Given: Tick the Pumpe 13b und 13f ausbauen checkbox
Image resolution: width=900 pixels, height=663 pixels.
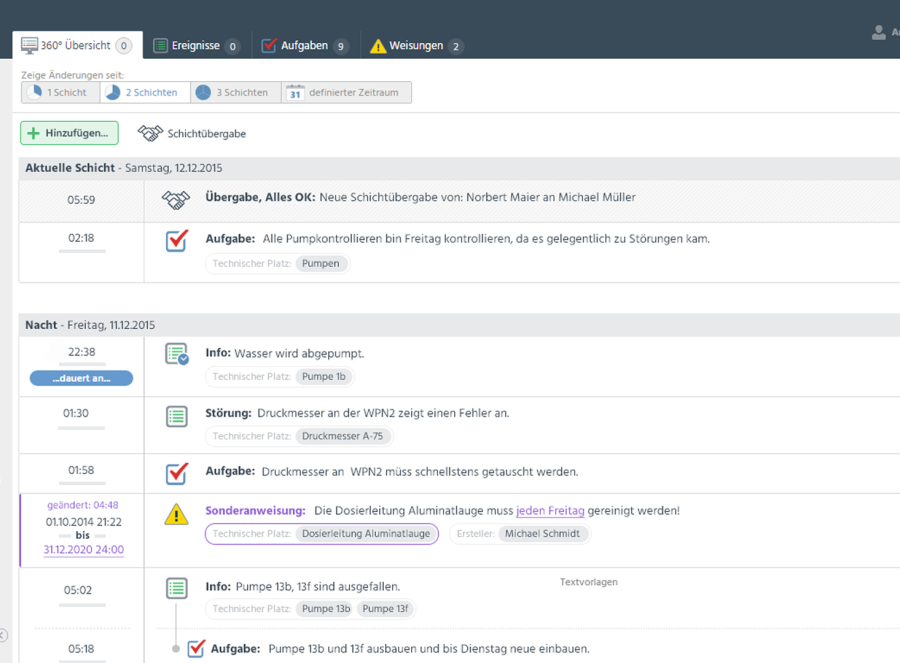Looking at the screenshot, I should (197, 648).
